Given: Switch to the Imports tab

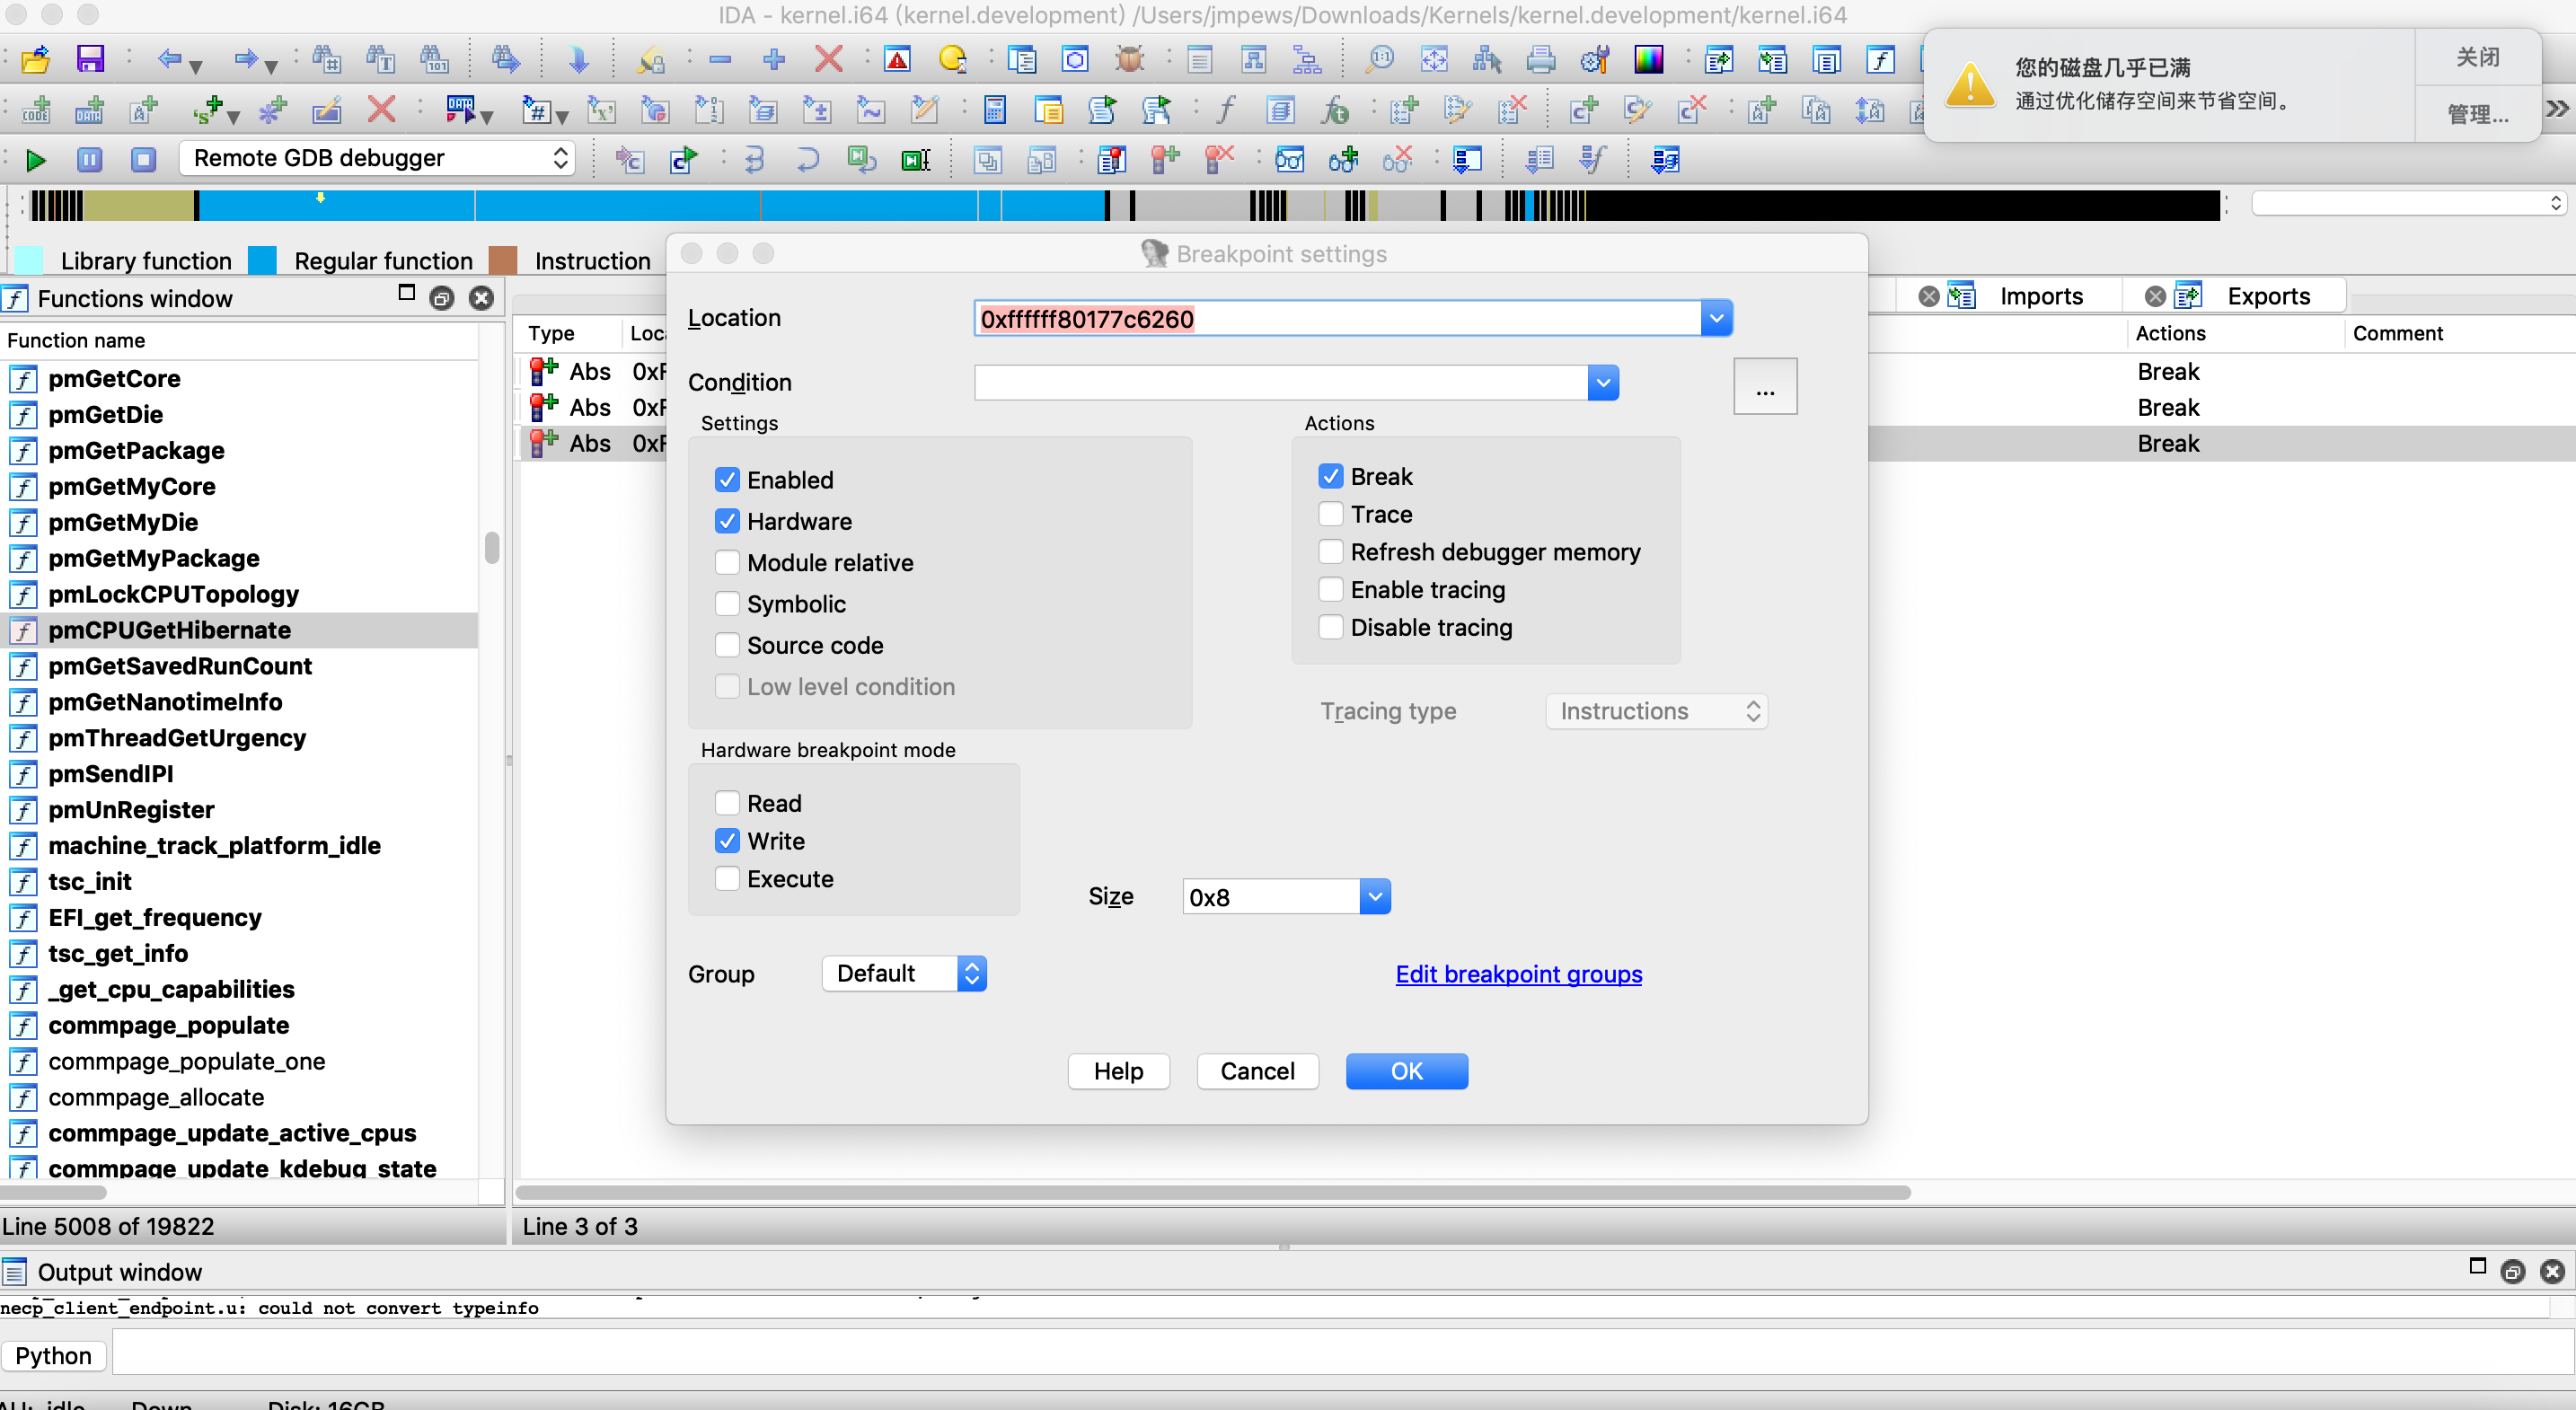Looking at the screenshot, I should tap(2040, 296).
